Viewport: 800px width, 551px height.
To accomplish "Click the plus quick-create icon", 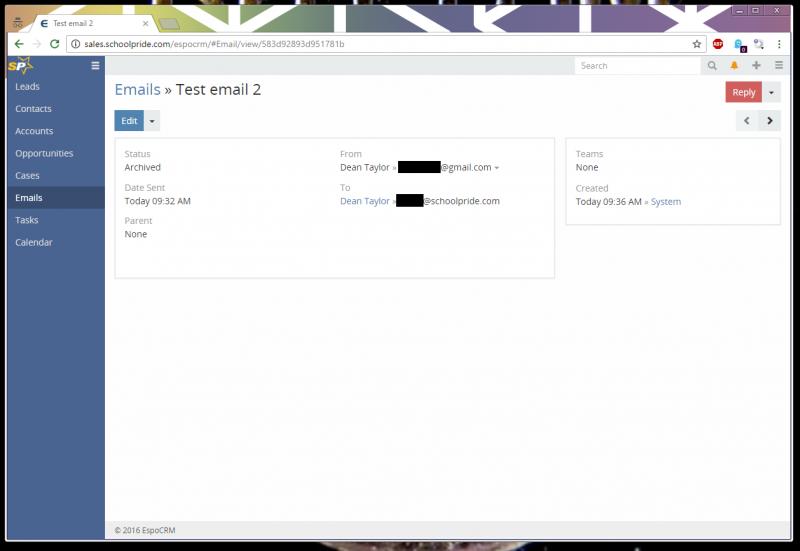I will pos(756,65).
